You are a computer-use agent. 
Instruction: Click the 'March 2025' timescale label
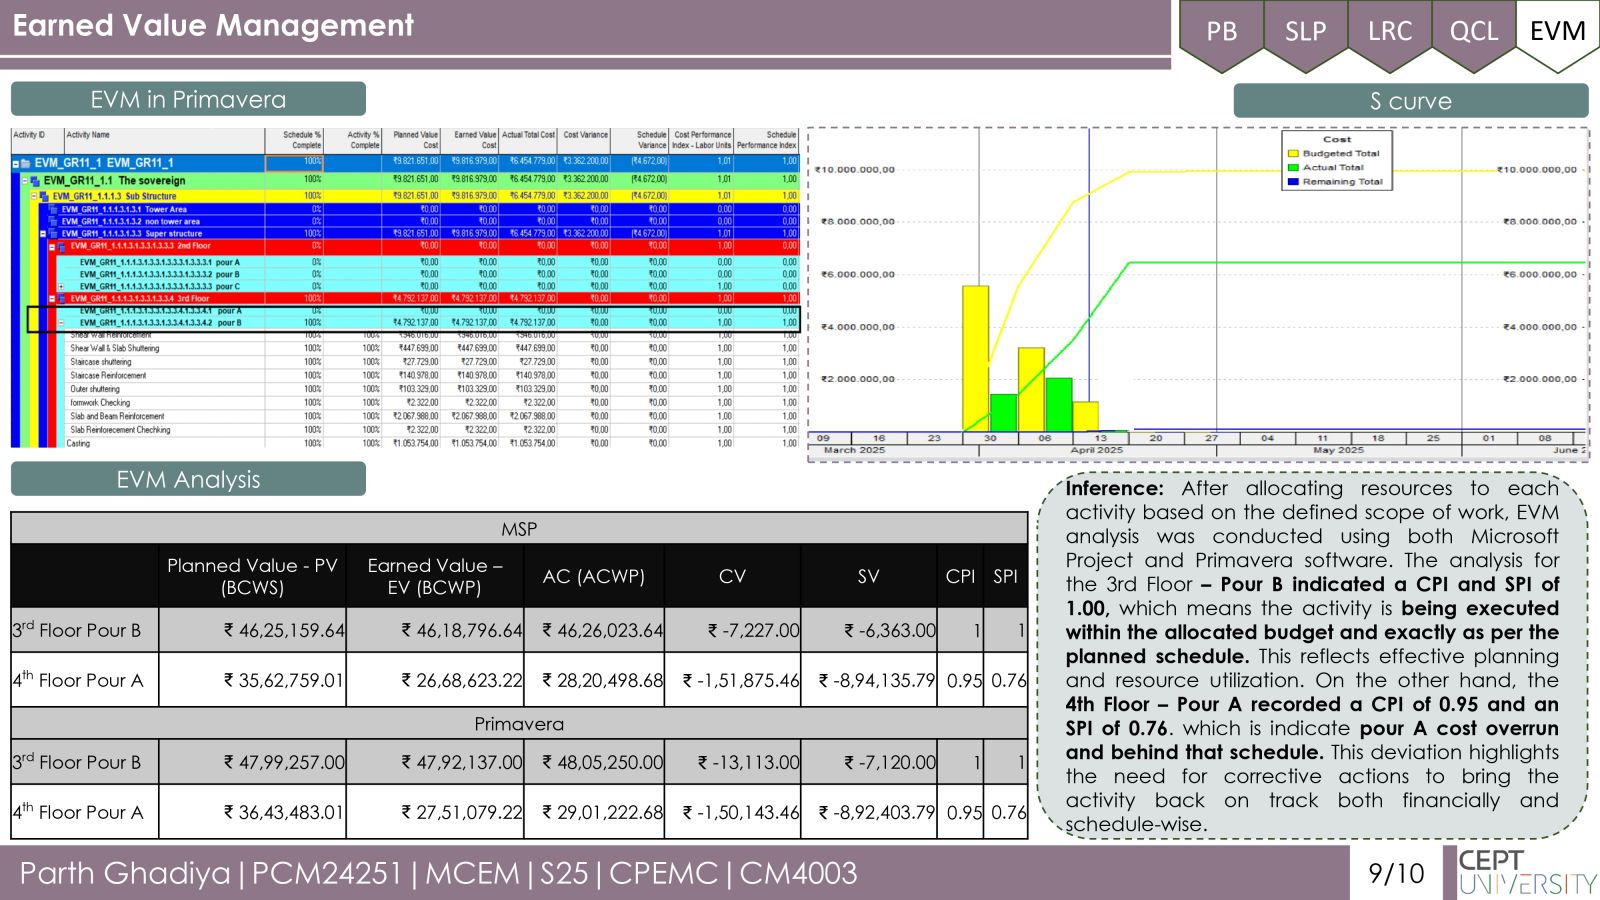coord(854,451)
